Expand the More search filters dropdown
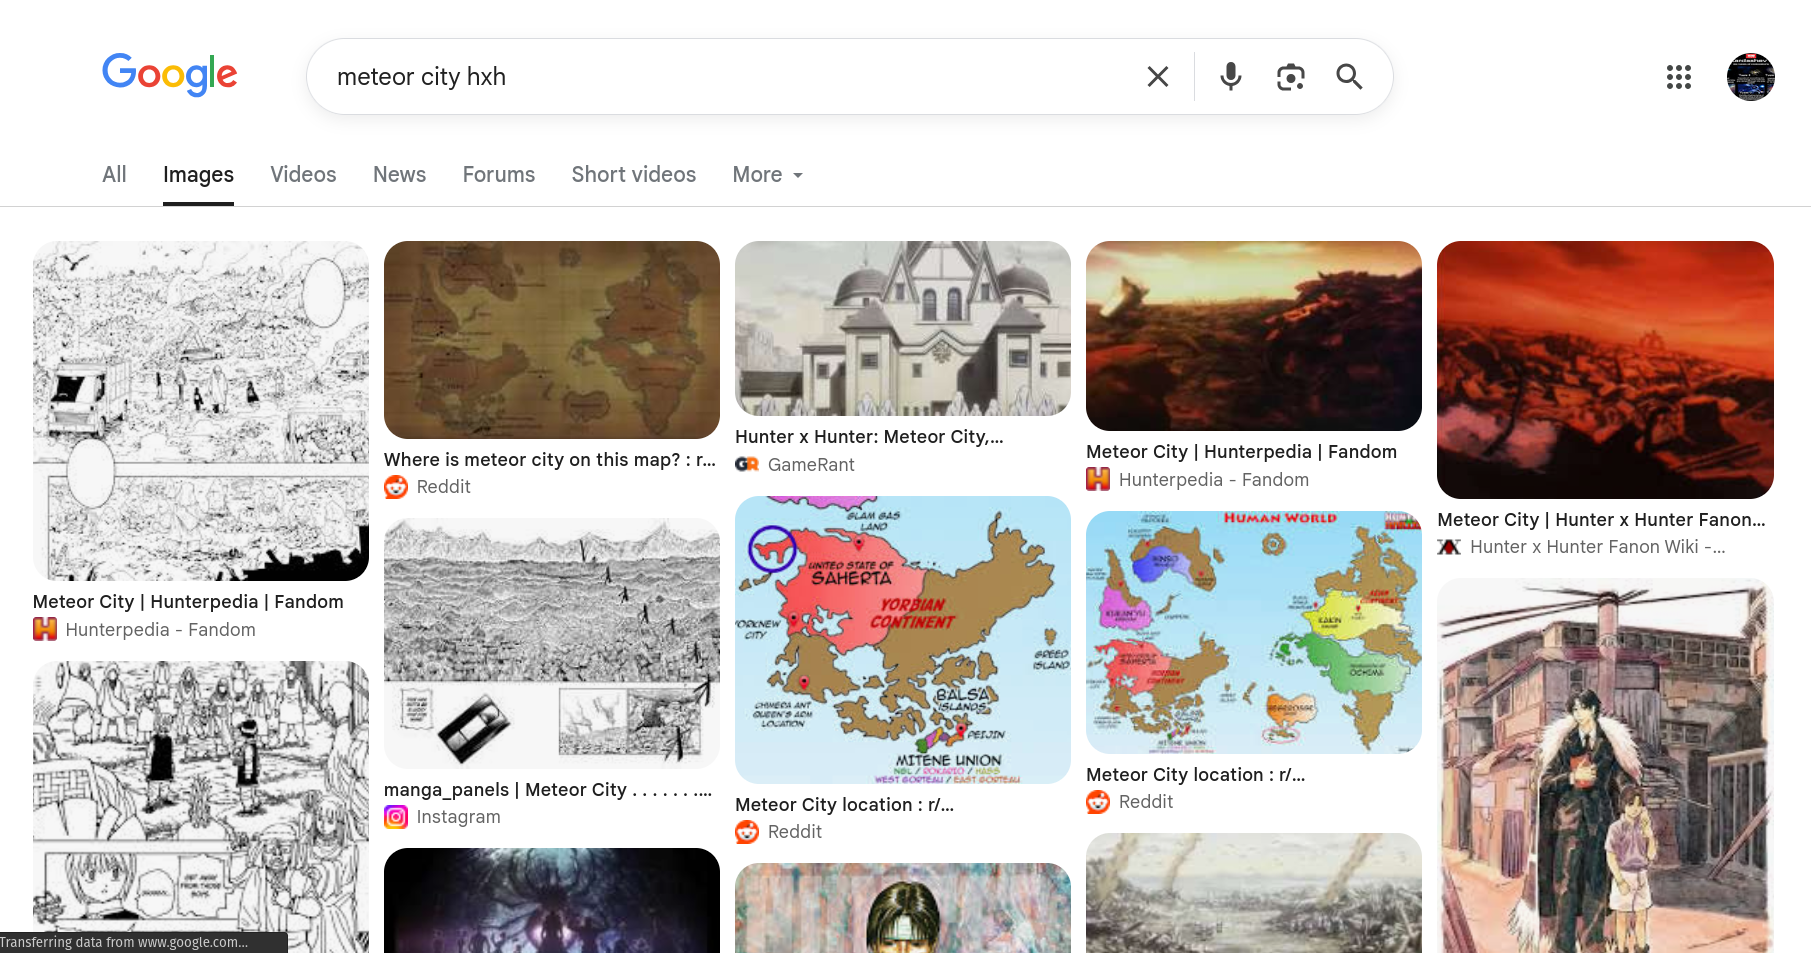The image size is (1811, 953). click(768, 175)
